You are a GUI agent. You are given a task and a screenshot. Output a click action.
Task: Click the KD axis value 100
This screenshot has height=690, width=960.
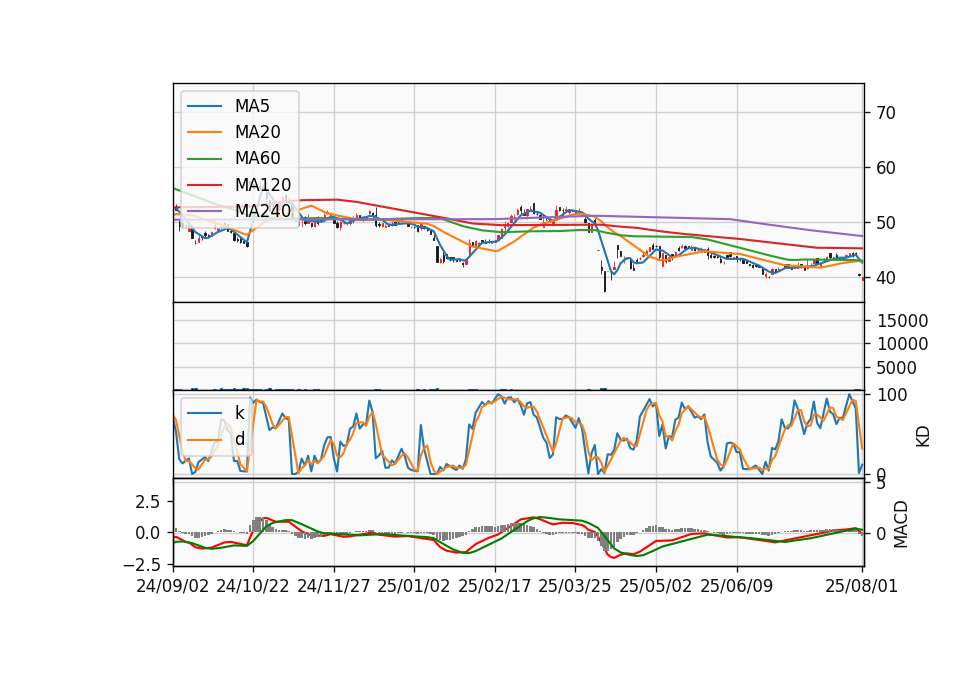click(x=892, y=395)
